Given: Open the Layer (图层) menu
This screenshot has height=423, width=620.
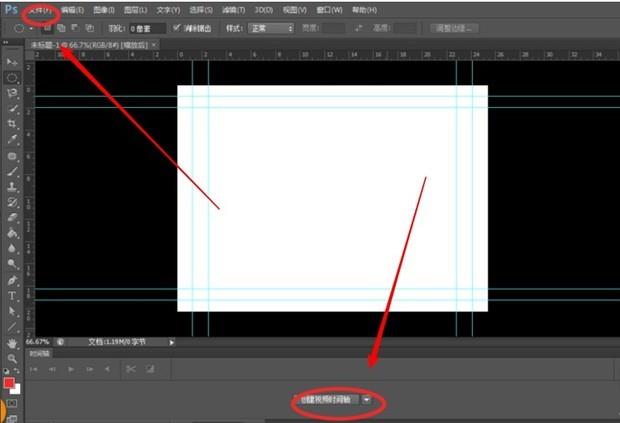Looking at the screenshot, I should point(135,10).
